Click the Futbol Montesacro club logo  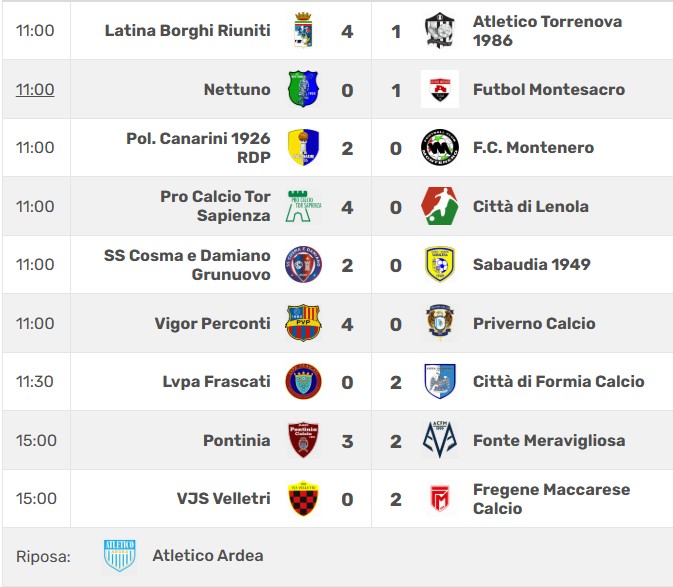440,89
